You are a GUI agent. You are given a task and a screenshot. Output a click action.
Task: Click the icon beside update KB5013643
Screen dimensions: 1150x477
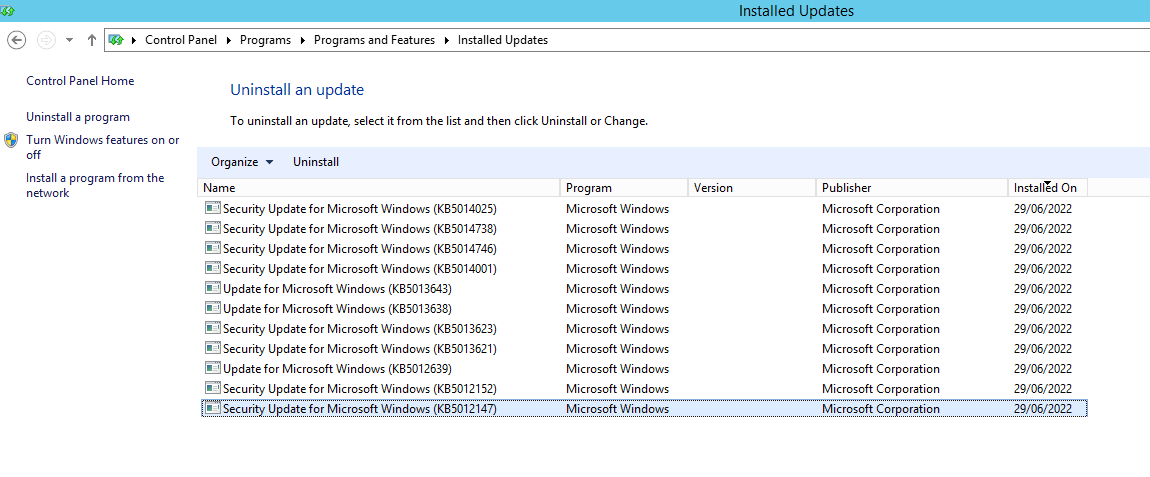tap(212, 289)
